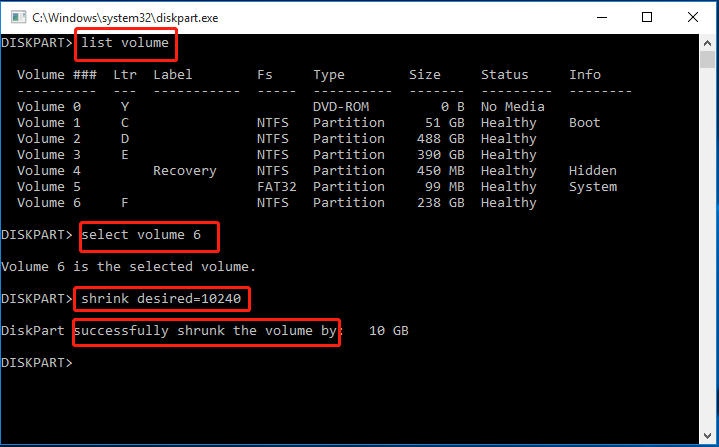Click the 'Fs' column header
719x447 pixels.
[x=265, y=75]
